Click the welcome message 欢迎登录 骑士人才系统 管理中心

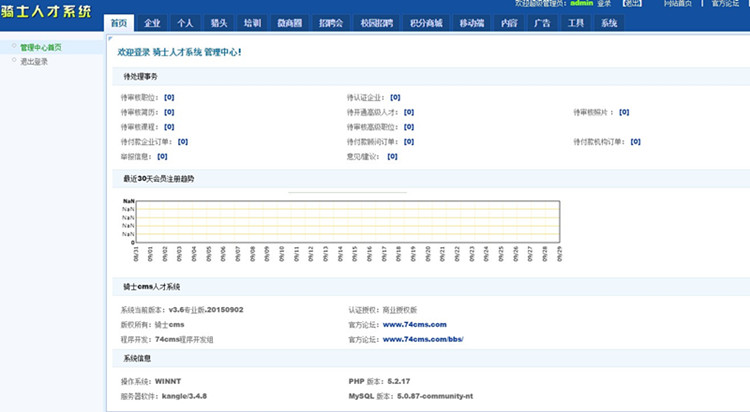179,52
